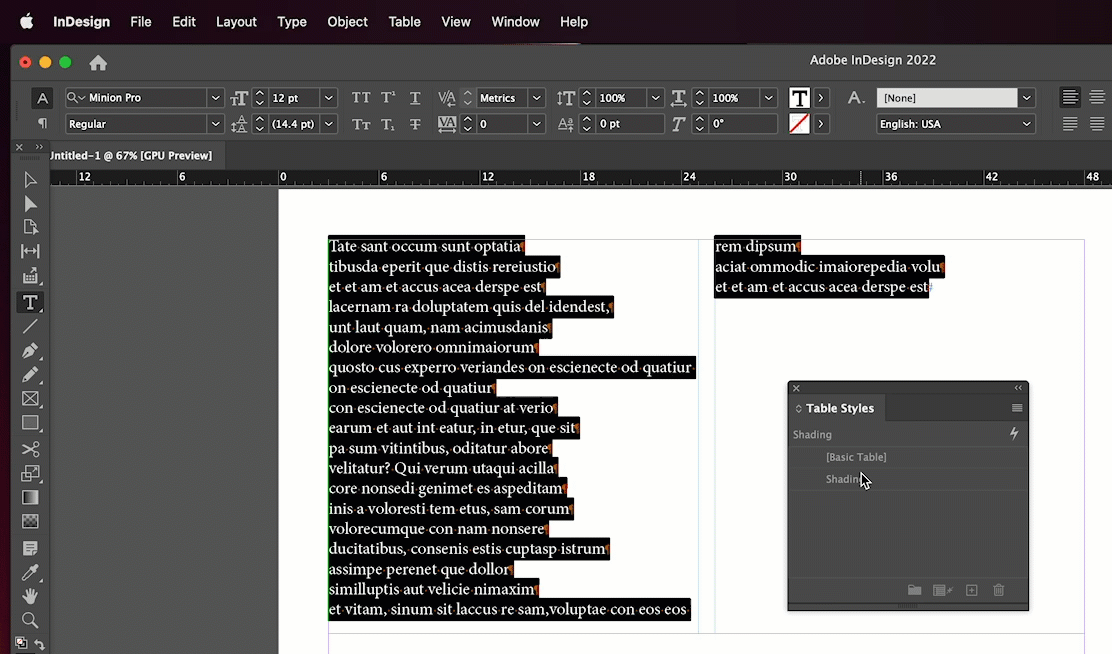Toggle Strikethrough formatting
Viewport: 1112px width, 654px height.
pos(415,124)
